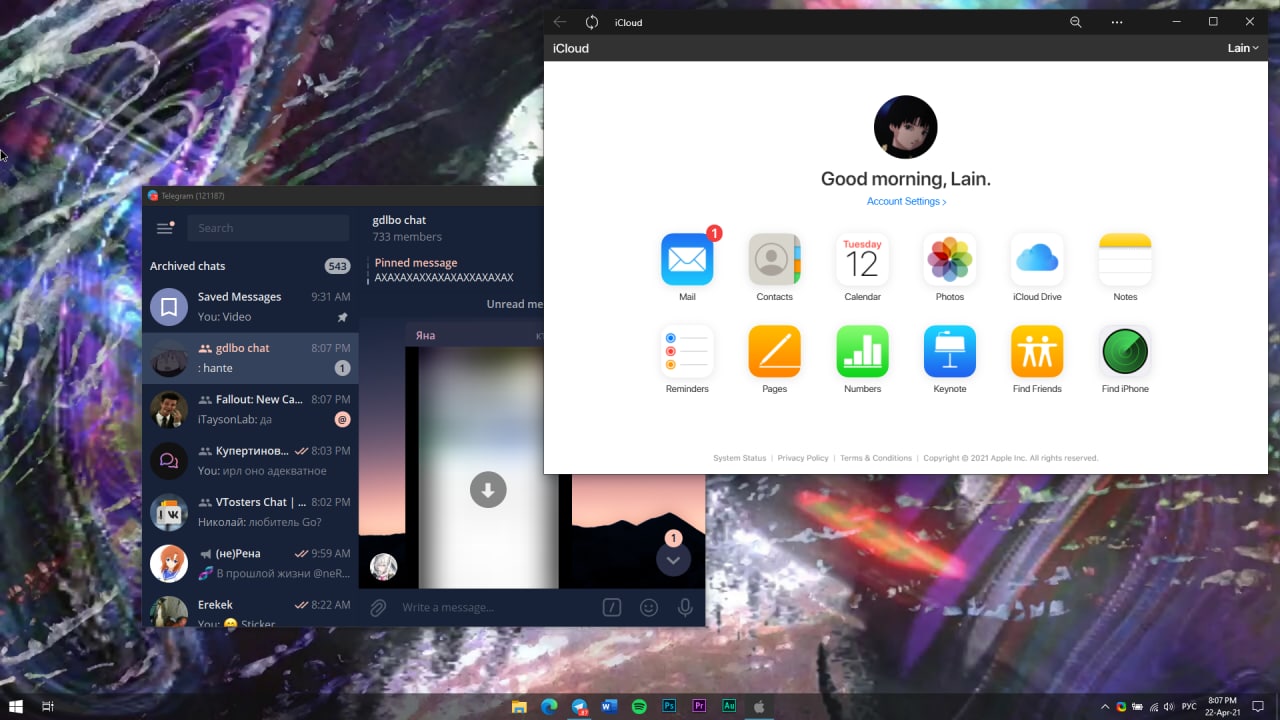
Task: Open Spotify from the taskbar
Action: click(x=639, y=706)
